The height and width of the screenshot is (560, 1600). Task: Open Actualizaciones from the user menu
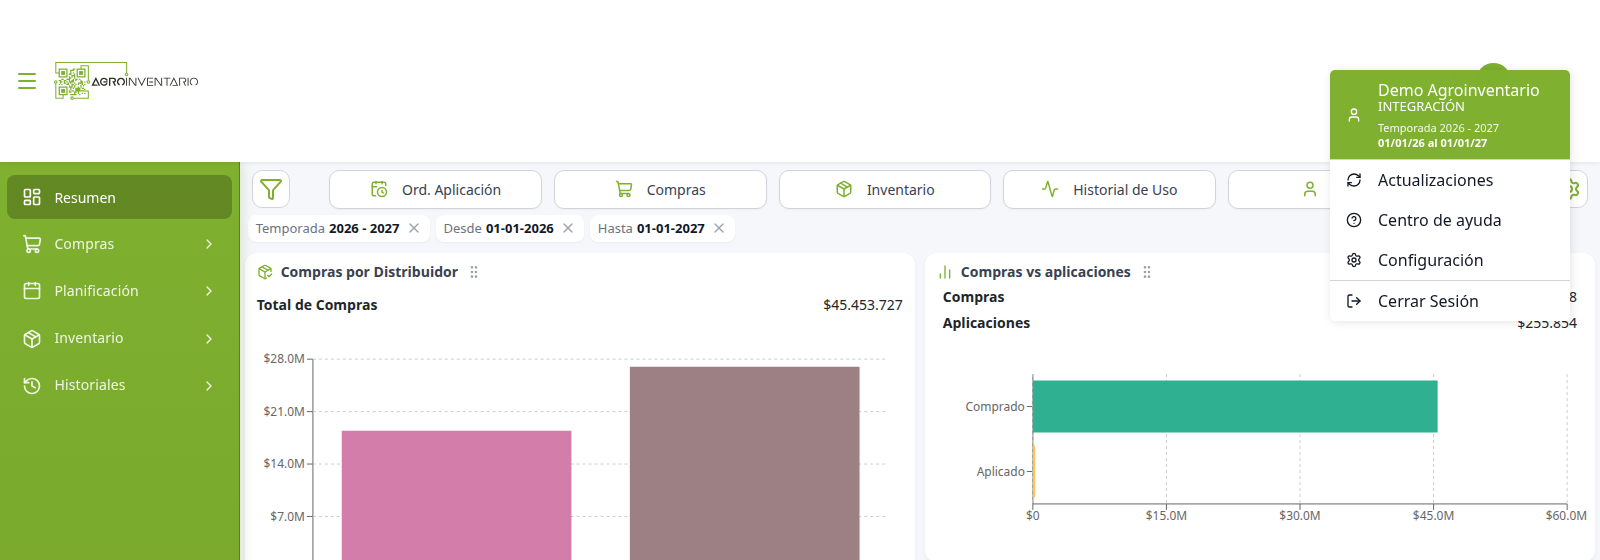click(1450, 180)
